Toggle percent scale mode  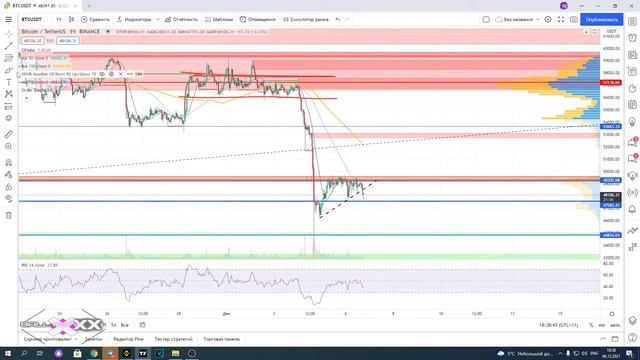point(591,325)
